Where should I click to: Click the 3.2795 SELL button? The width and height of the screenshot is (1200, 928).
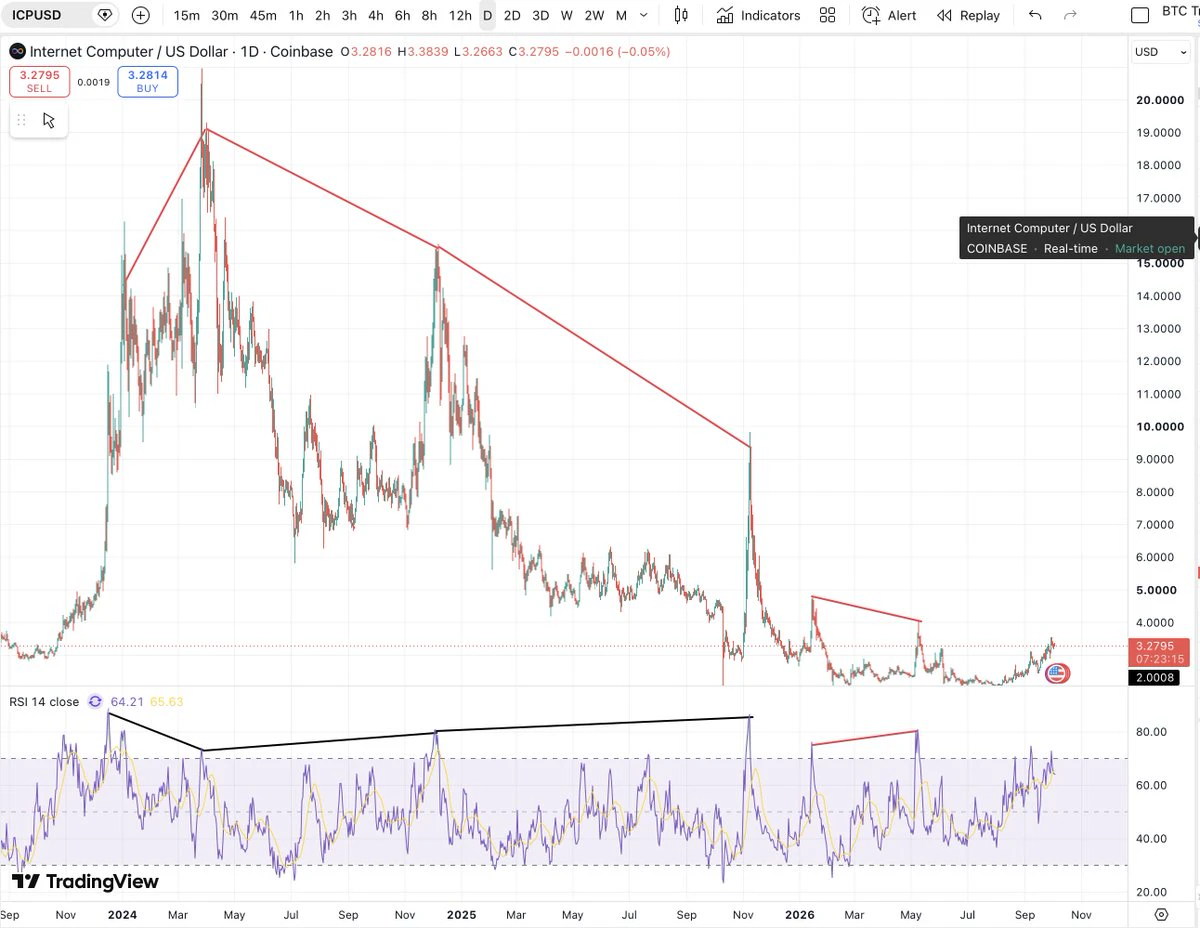point(39,82)
